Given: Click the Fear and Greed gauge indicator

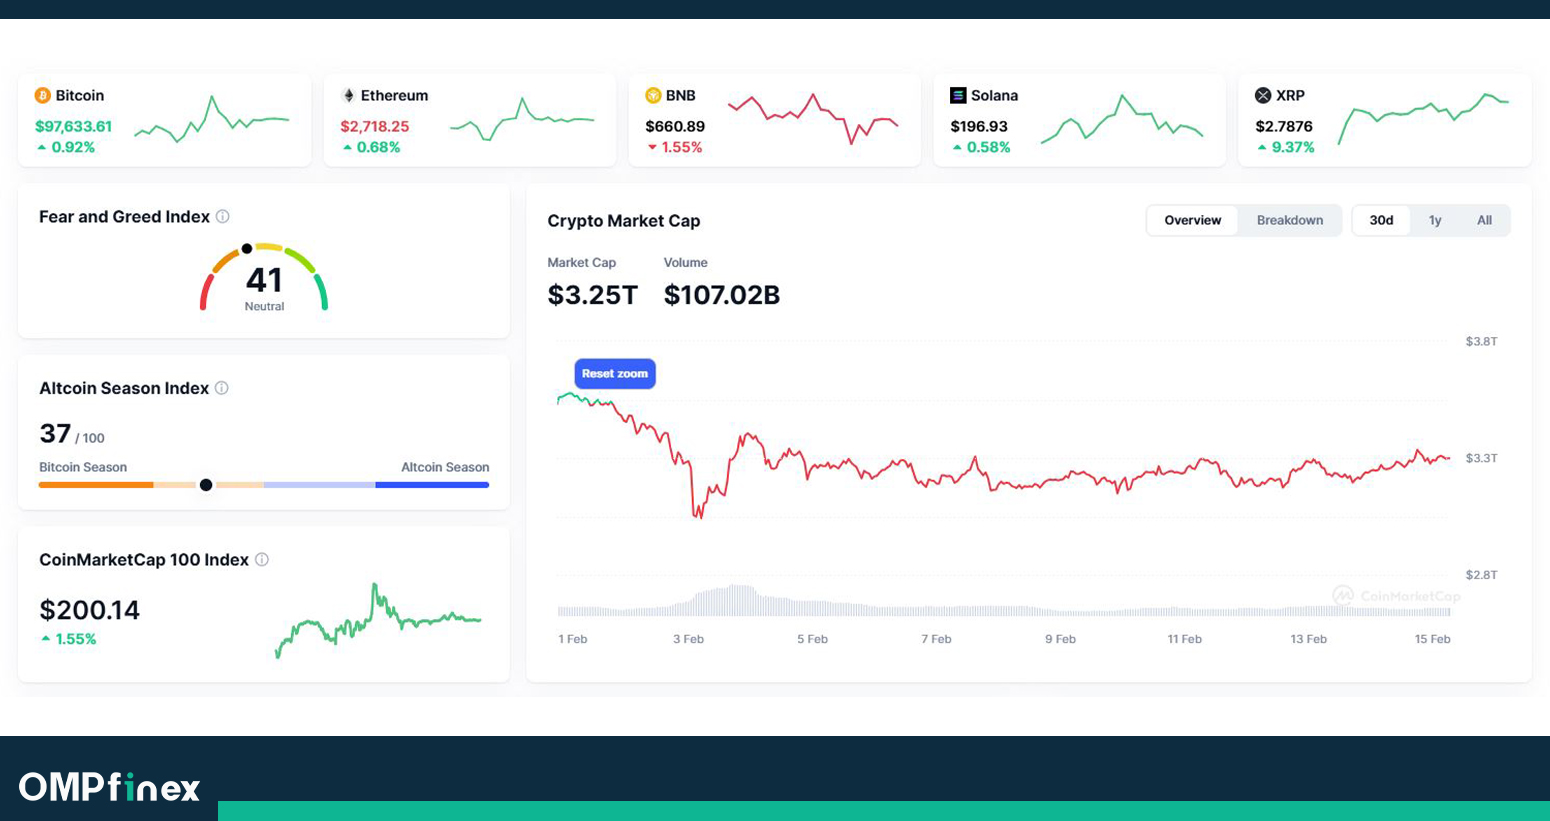Looking at the screenshot, I should tap(247, 249).
